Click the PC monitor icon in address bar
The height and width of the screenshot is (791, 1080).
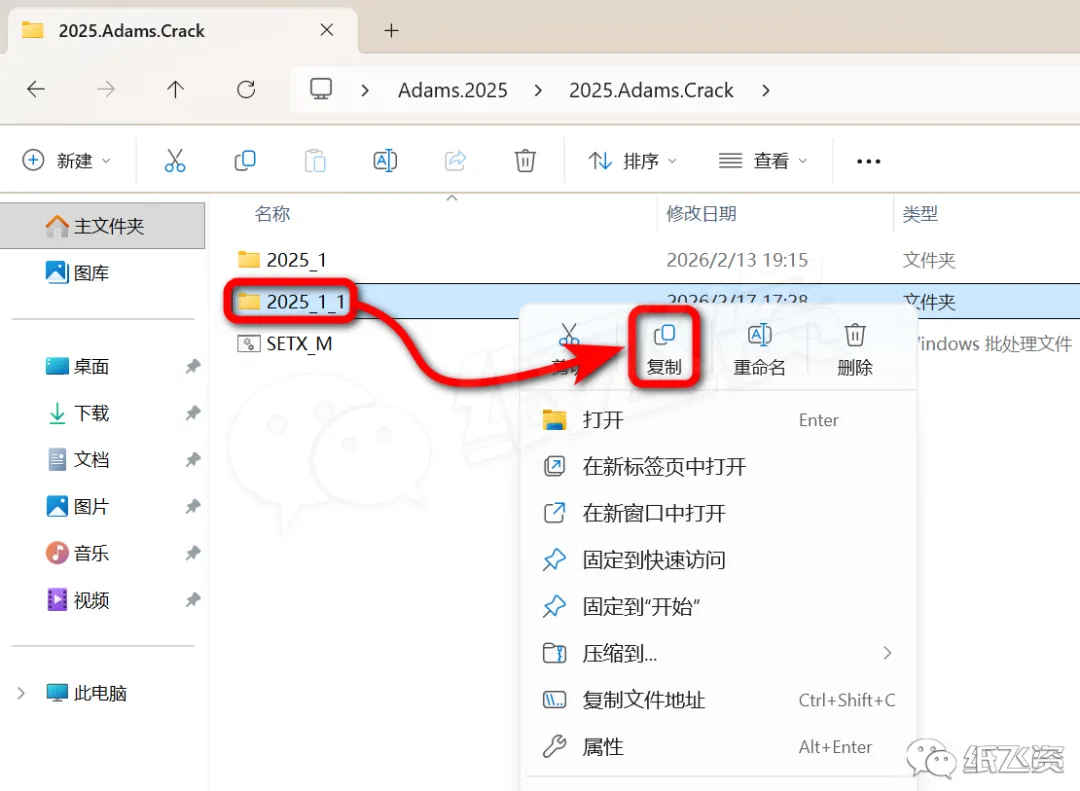[x=321, y=90]
